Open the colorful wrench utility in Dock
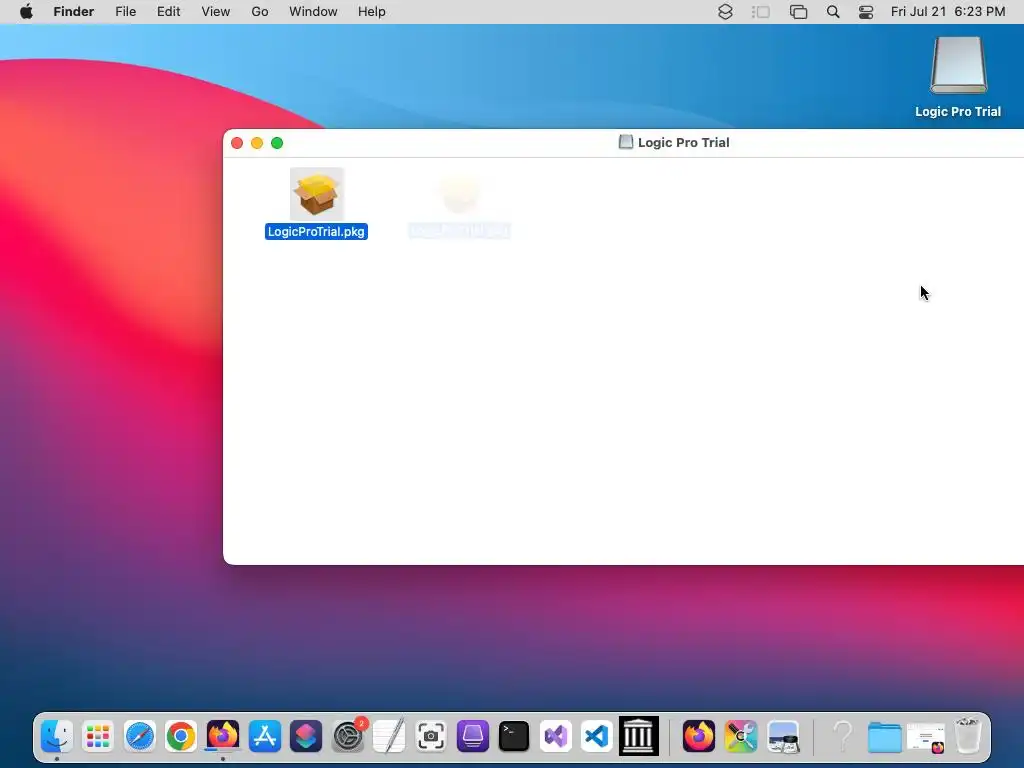Viewport: 1024px width, 768px height. tap(741, 737)
